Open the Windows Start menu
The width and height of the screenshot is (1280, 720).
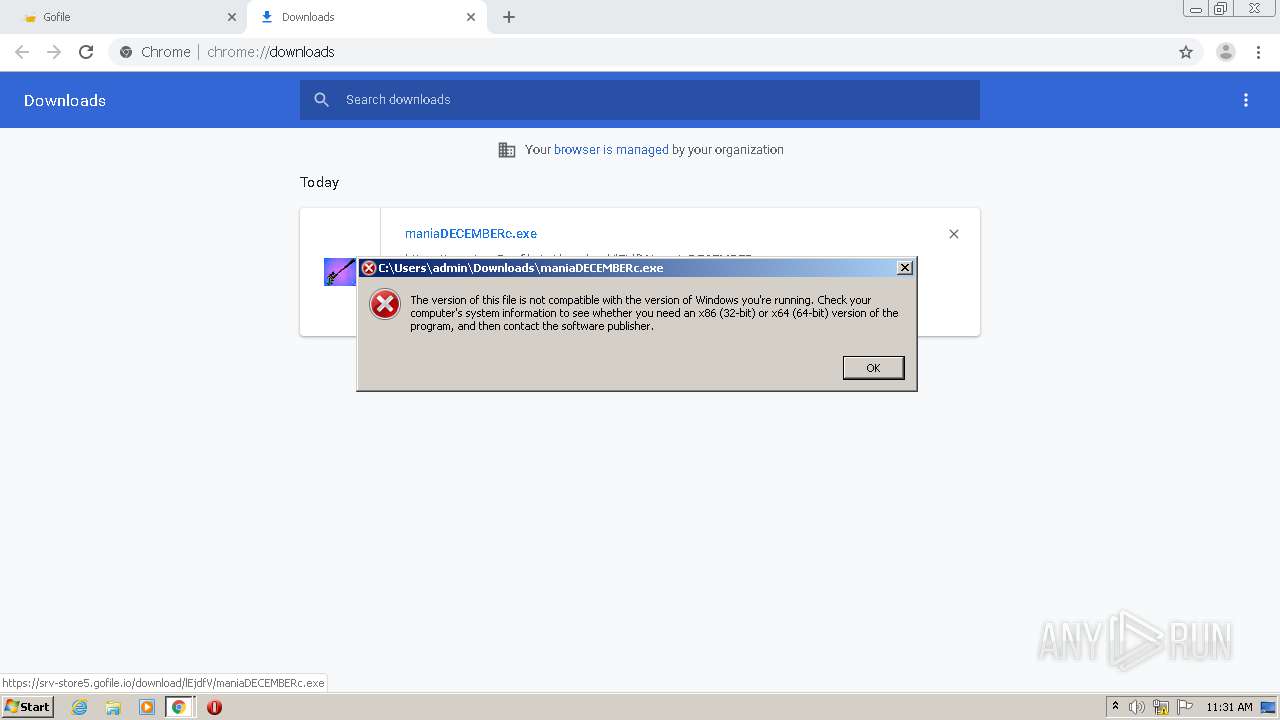[x=28, y=707]
